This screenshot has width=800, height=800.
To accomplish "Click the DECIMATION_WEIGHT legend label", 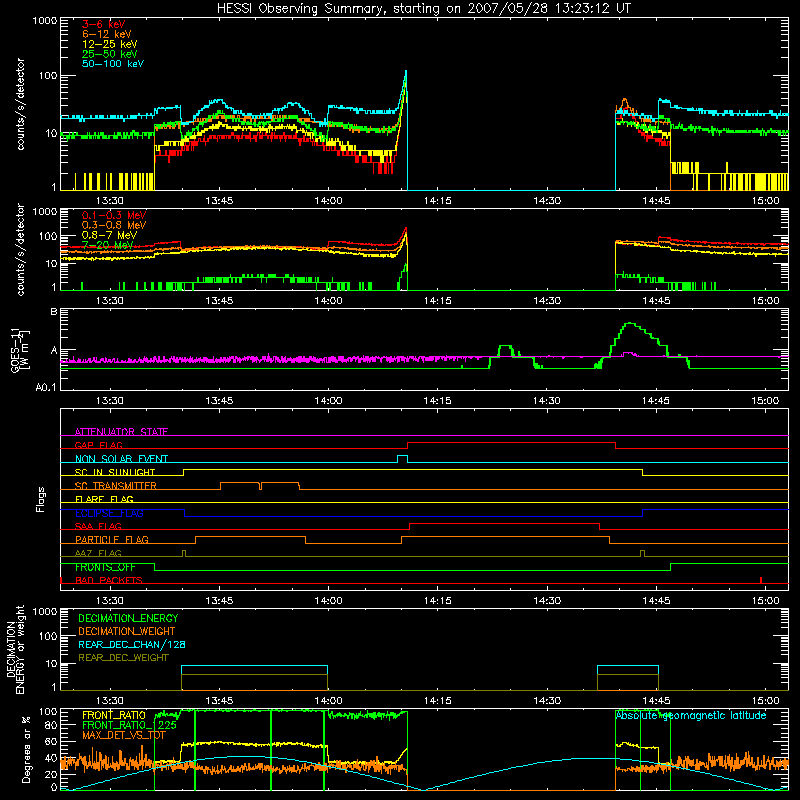I will pos(127,631).
